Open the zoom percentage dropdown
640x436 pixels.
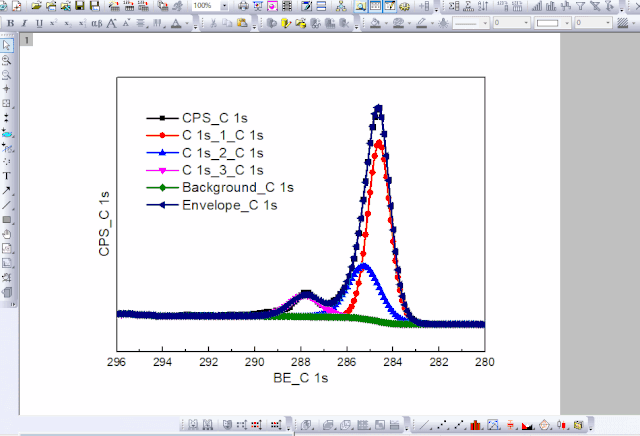pyautogui.click(x=226, y=6)
